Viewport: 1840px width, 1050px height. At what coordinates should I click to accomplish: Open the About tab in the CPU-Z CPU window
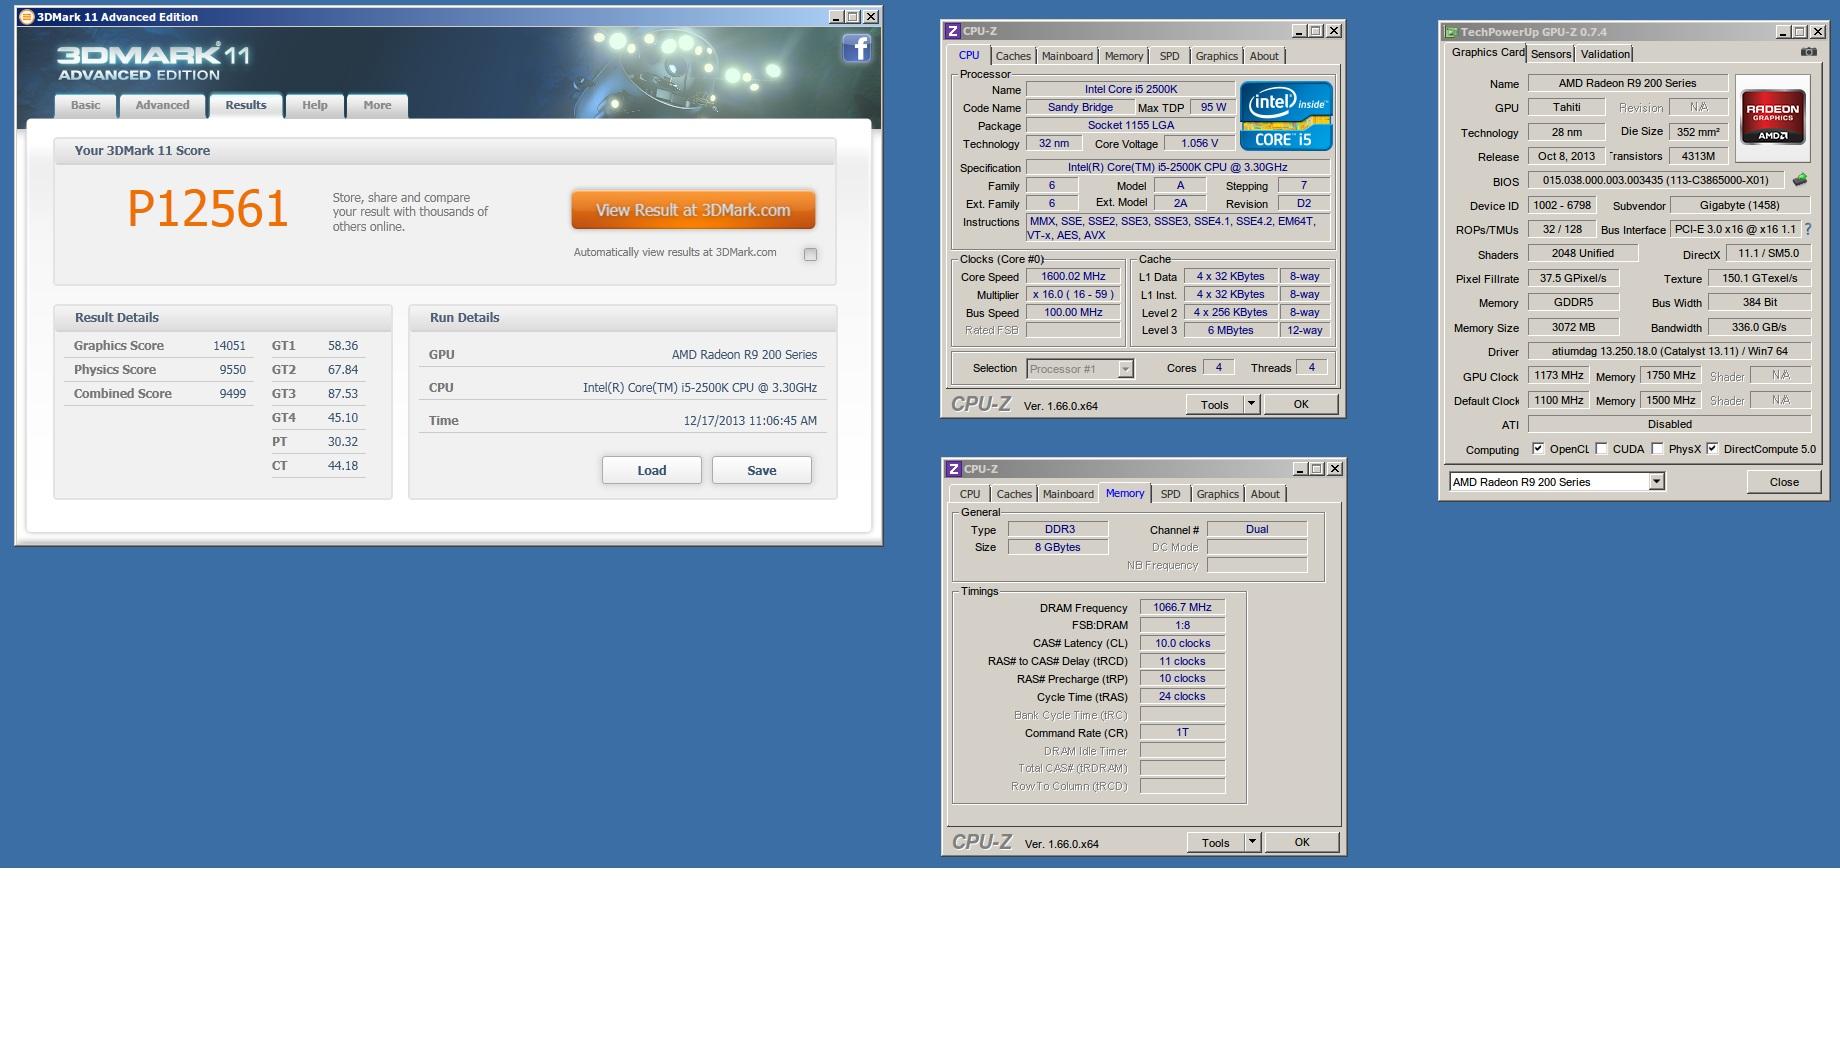1264,56
